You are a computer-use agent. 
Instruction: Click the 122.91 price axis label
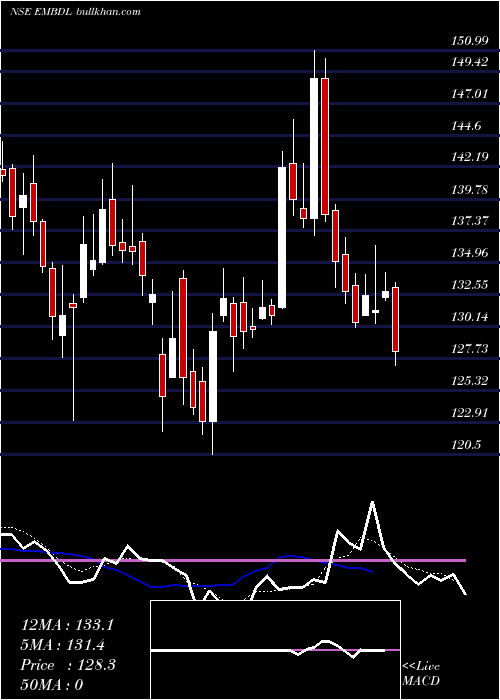(x=469, y=413)
